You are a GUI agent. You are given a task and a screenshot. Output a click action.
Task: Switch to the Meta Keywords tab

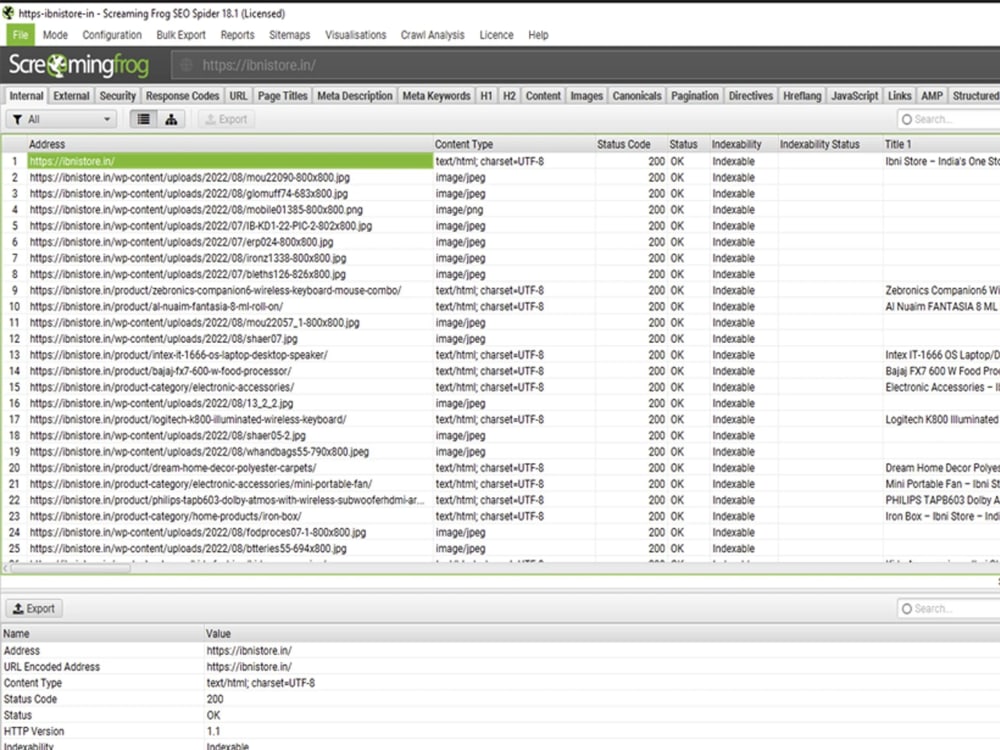(x=436, y=96)
